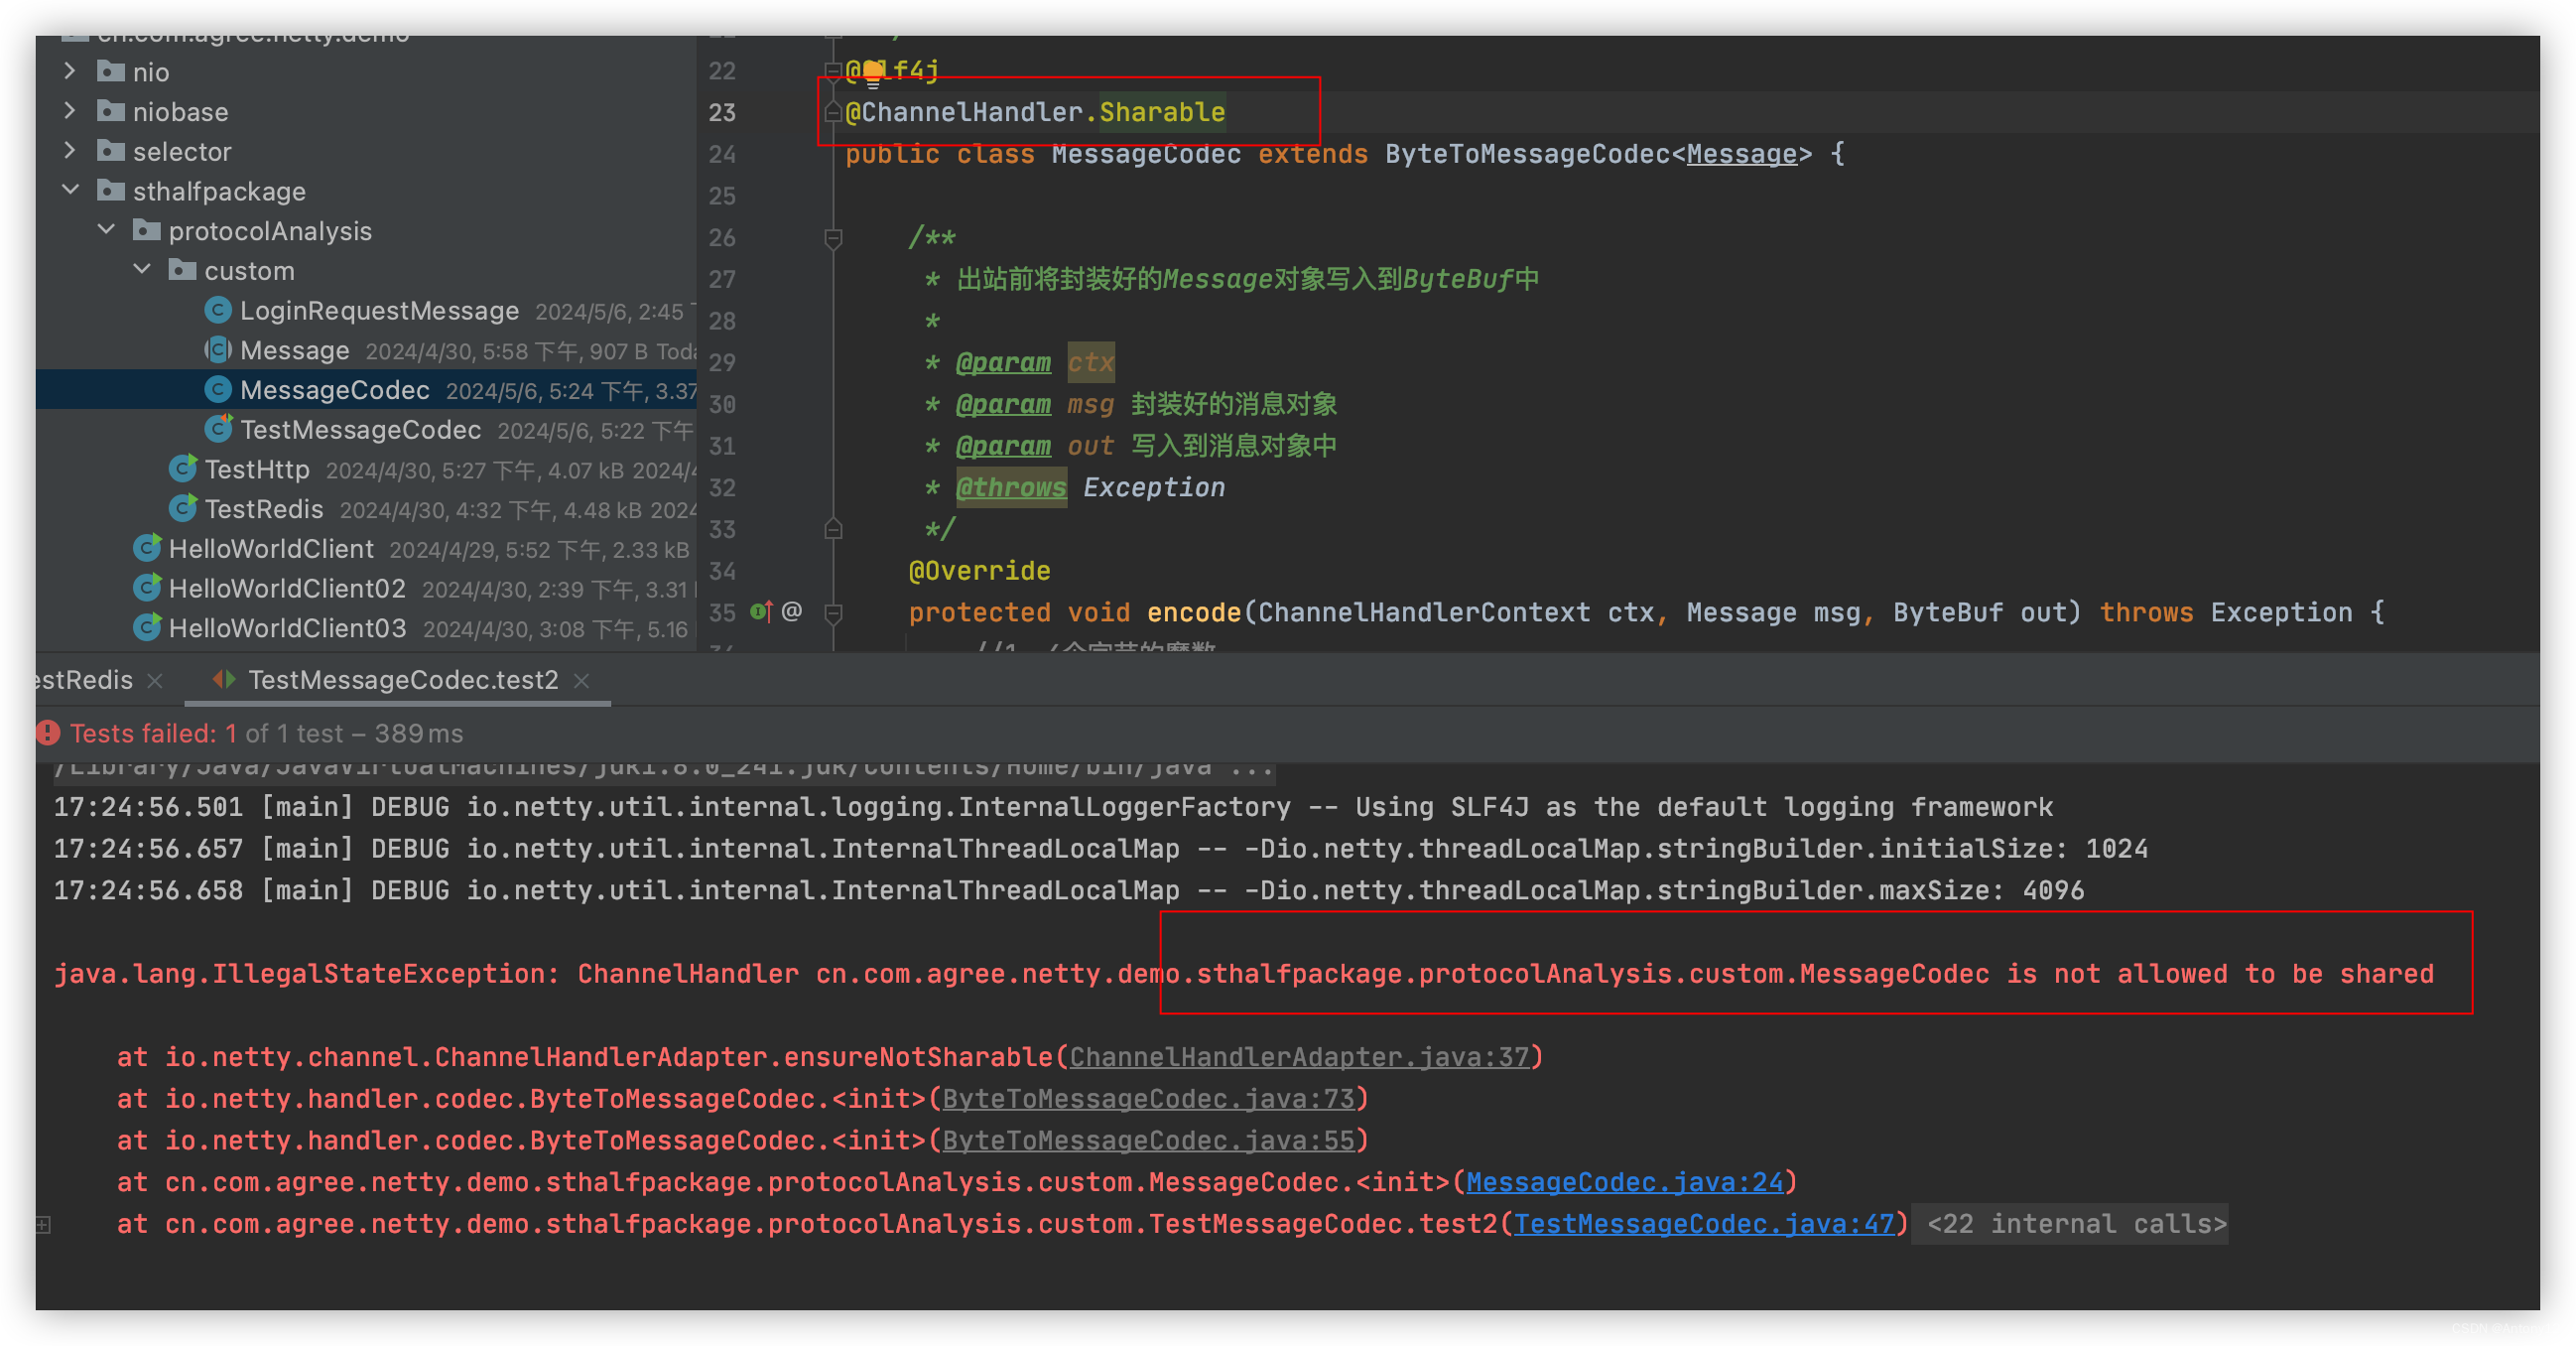Click the intention lightbulb icon on line 22
This screenshot has height=1346, width=2576.
873,72
